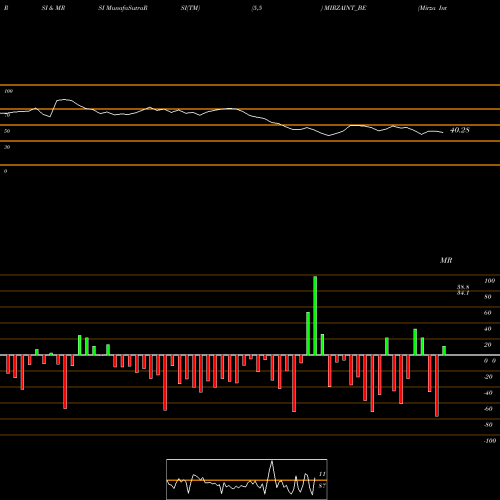Click the 38.8 value in MR panel
The width and height of the screenshot is (500, 500).
point(463,287)
